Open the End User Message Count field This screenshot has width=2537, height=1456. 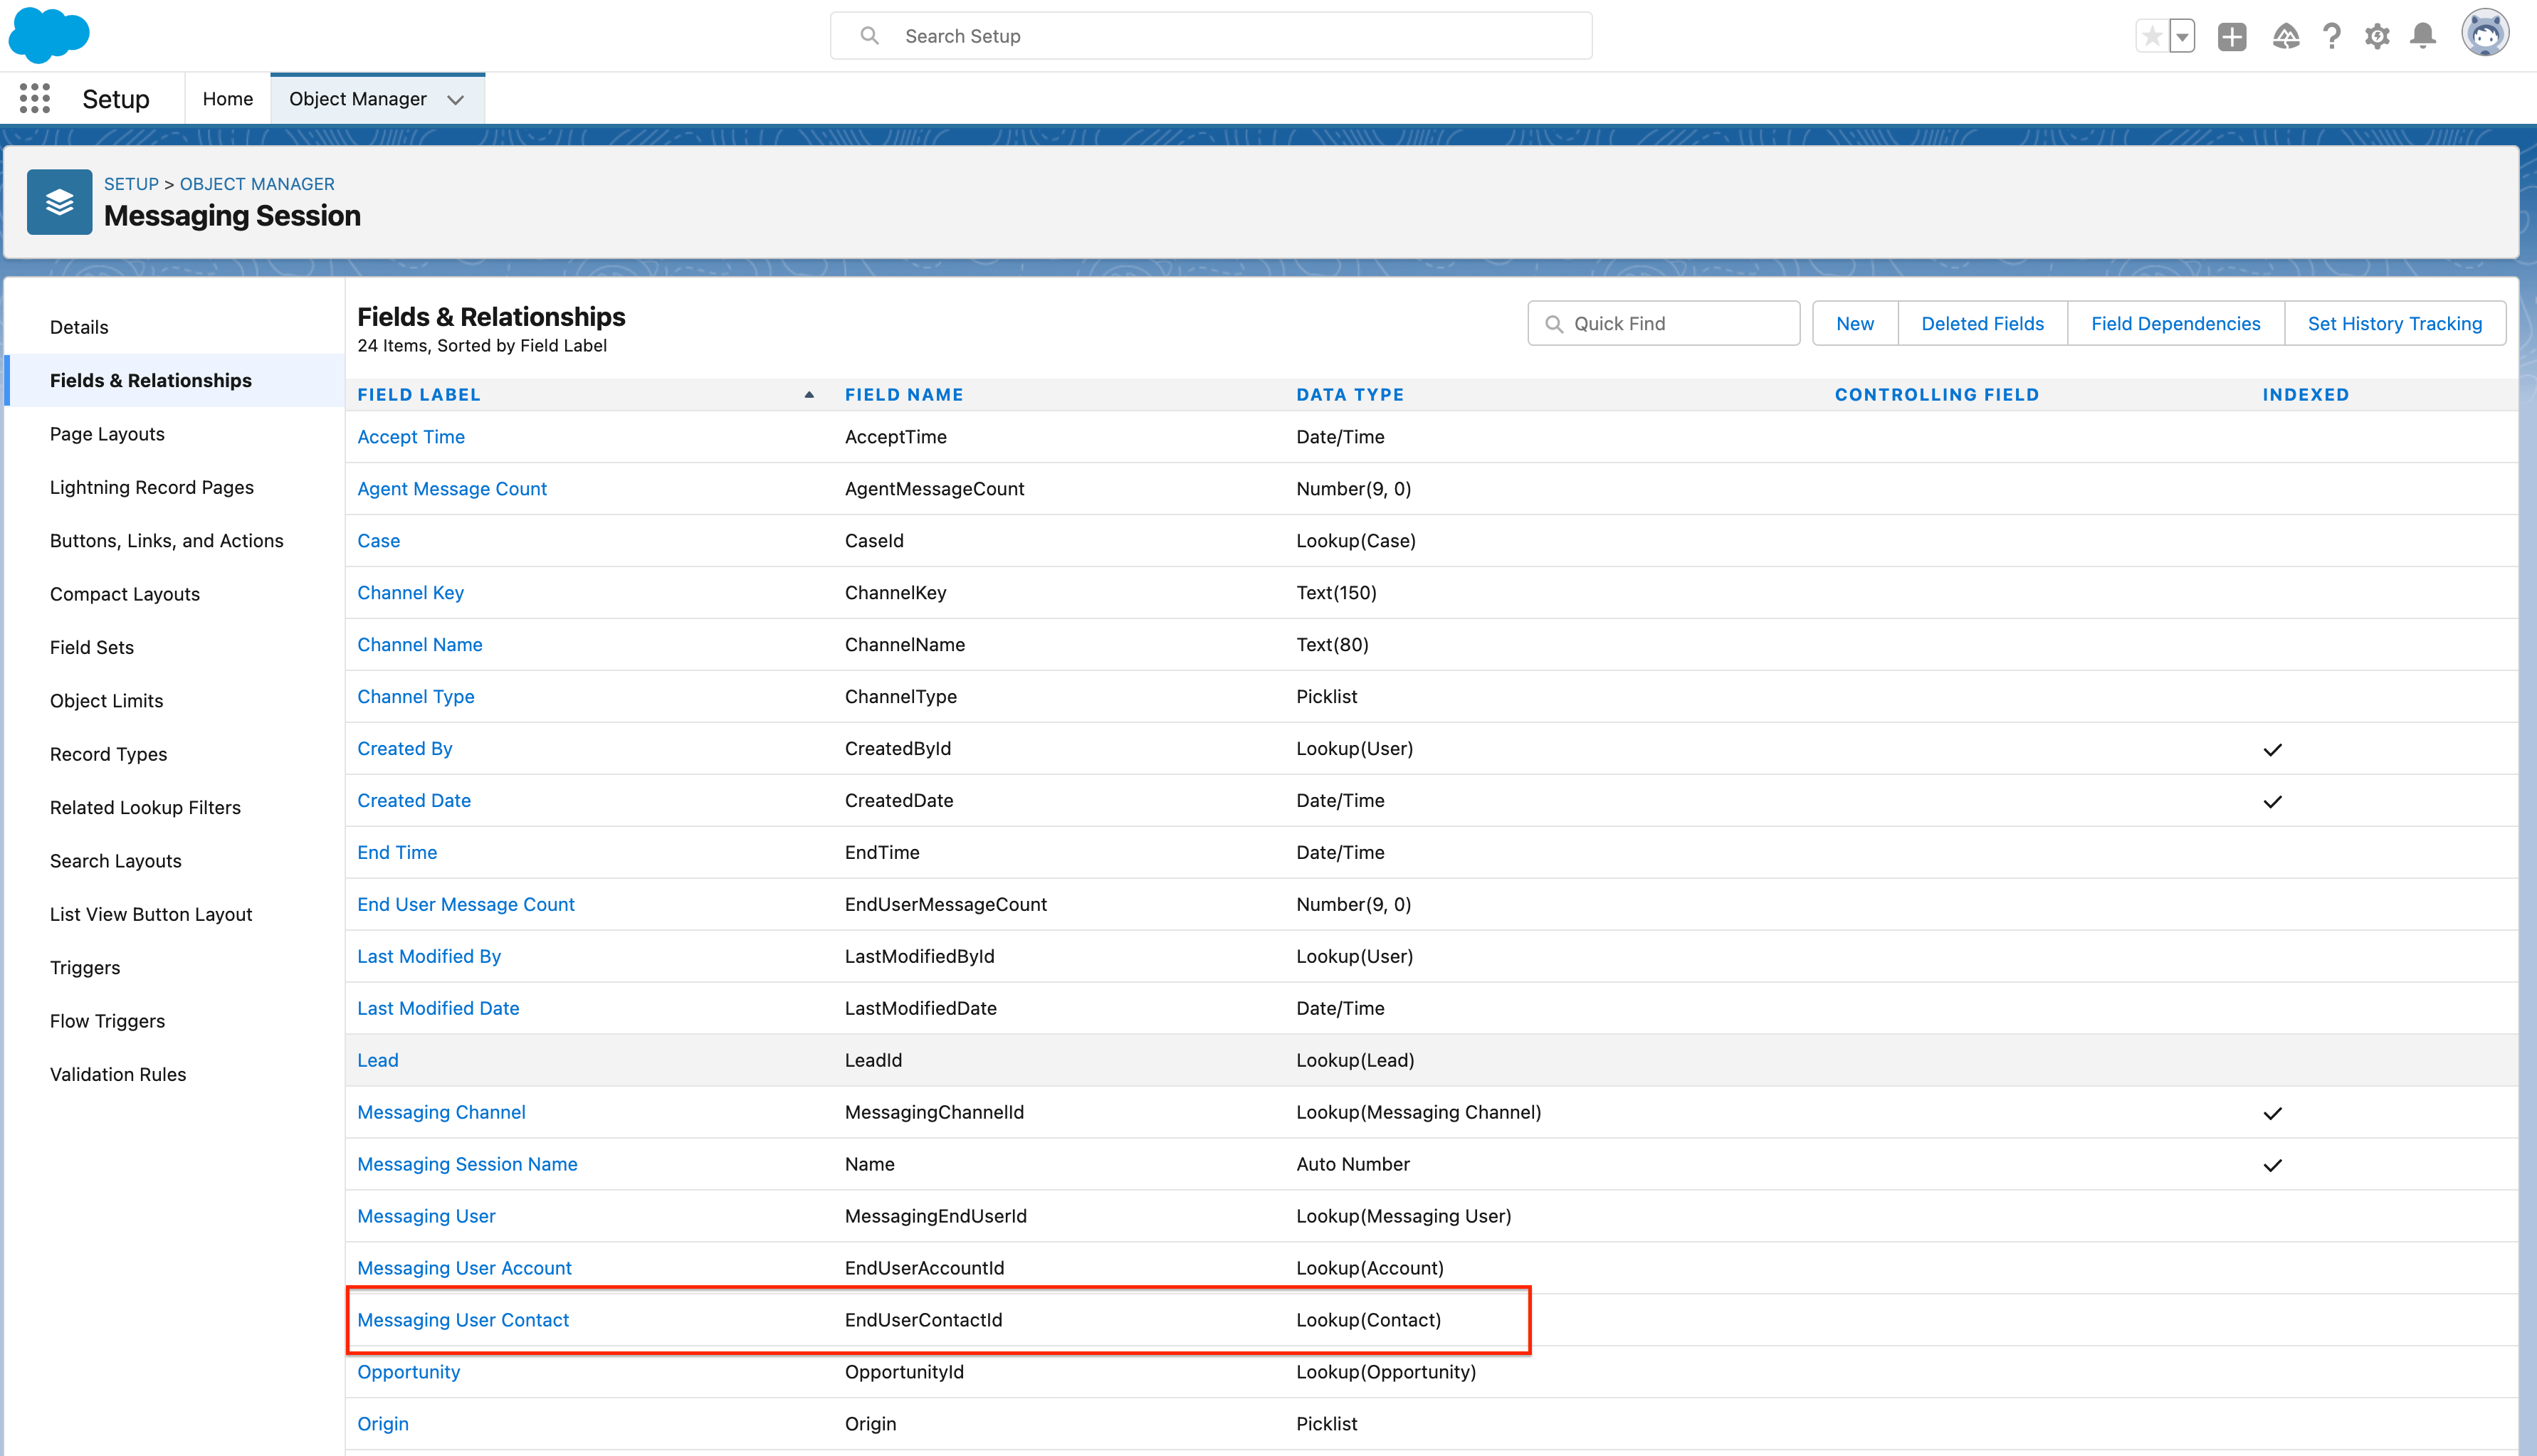pyautogui.click(x=466, y=905)
